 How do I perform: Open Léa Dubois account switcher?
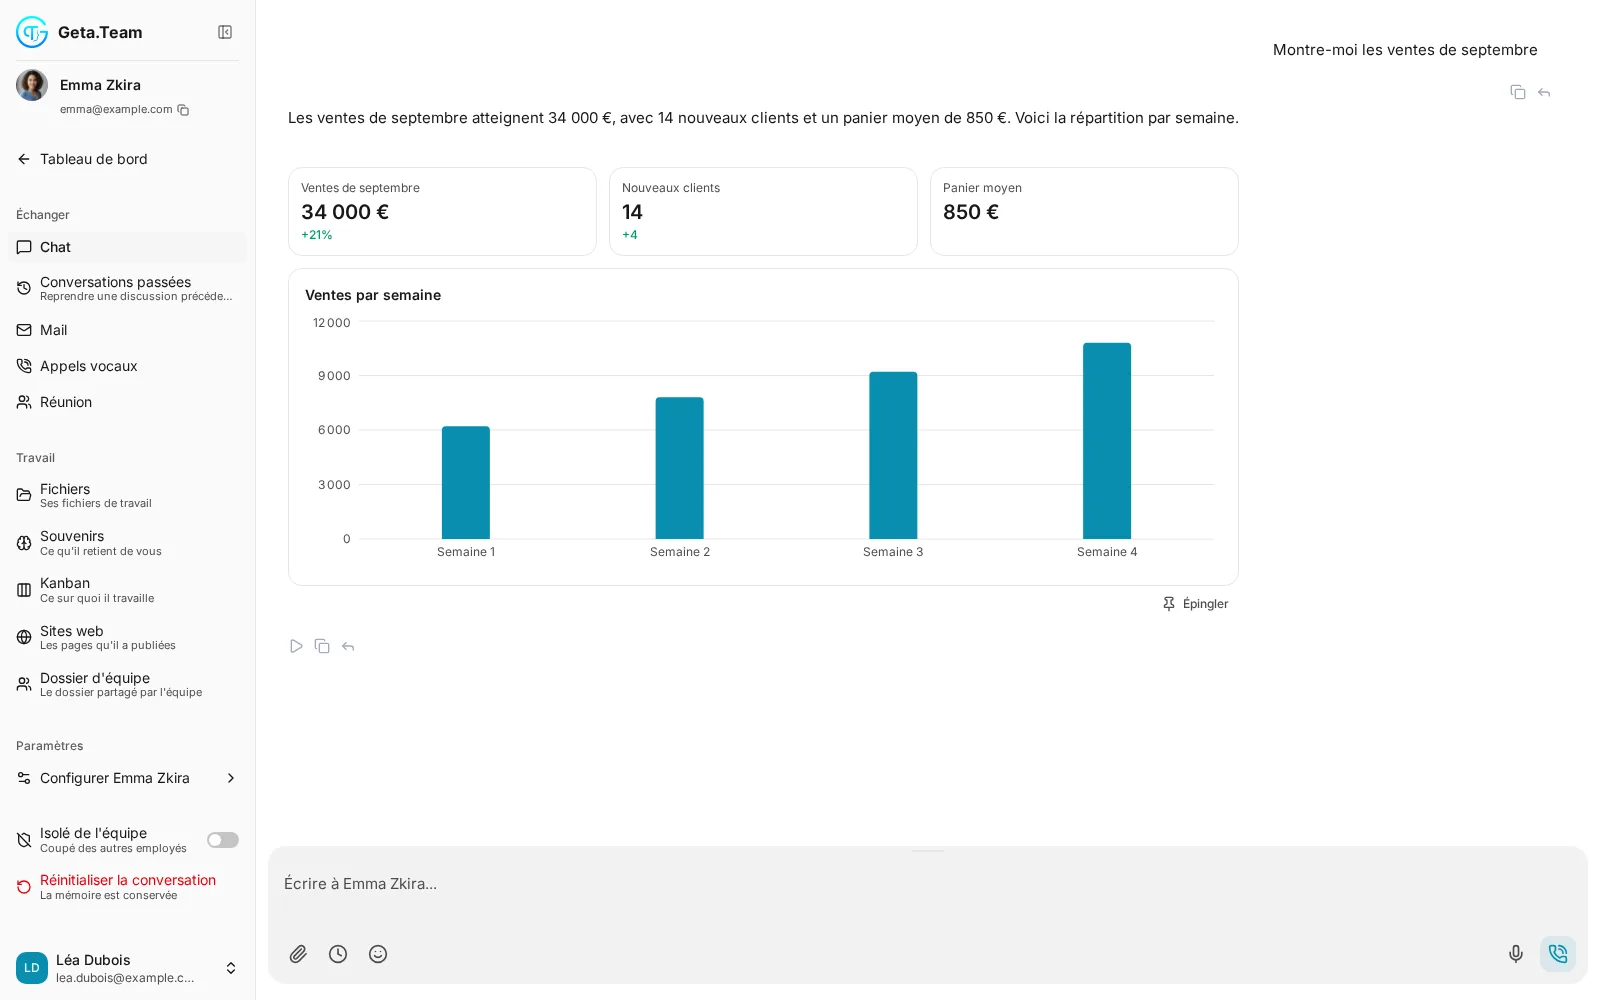point(127,968)
